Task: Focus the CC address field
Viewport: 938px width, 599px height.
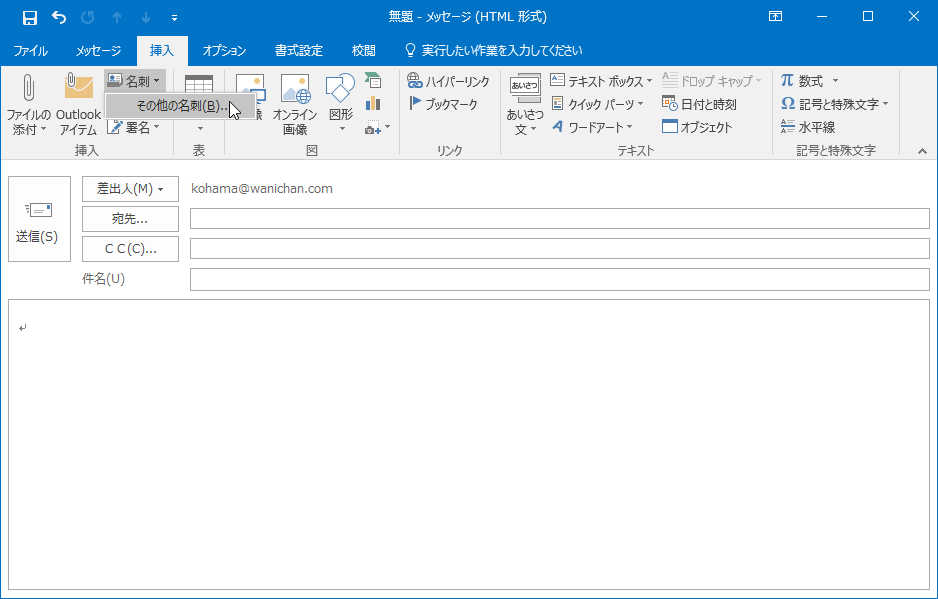Action: [560, 248]
